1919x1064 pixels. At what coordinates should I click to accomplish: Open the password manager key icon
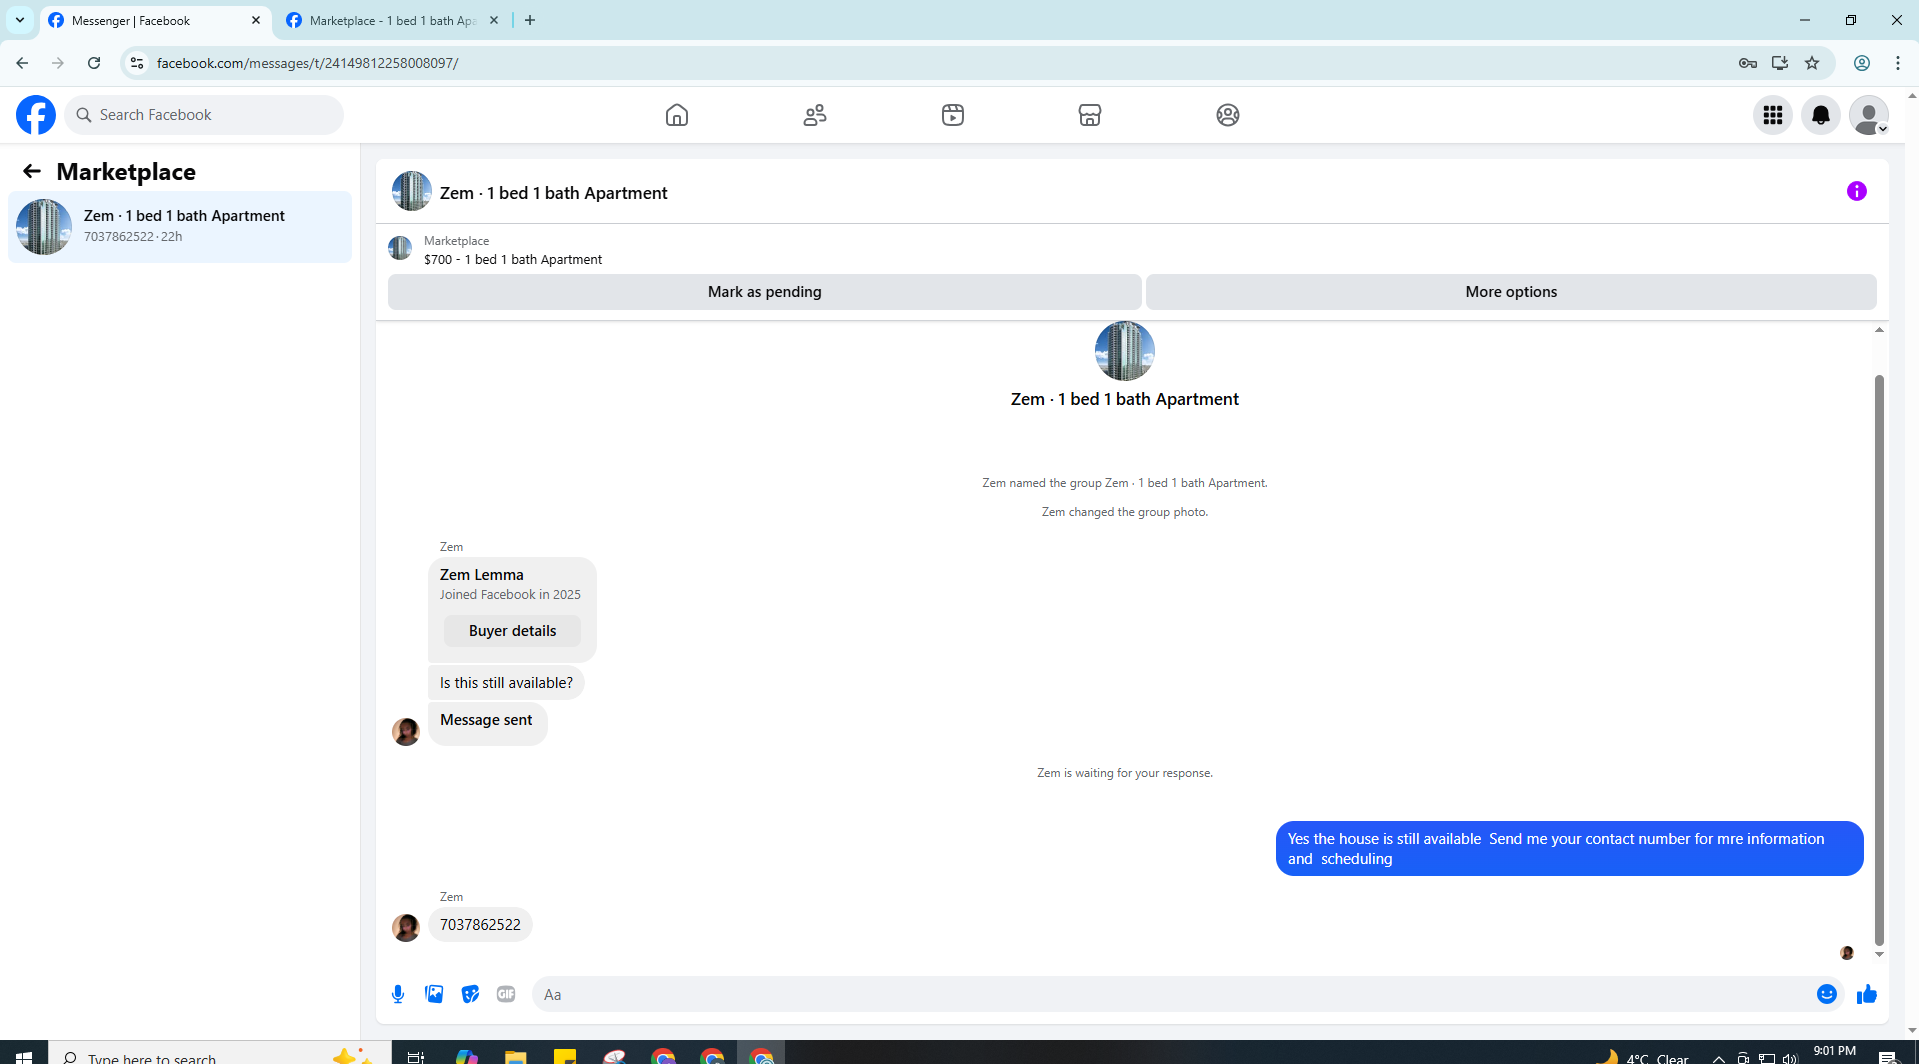pyautogui.click(x=1748, y=63)
